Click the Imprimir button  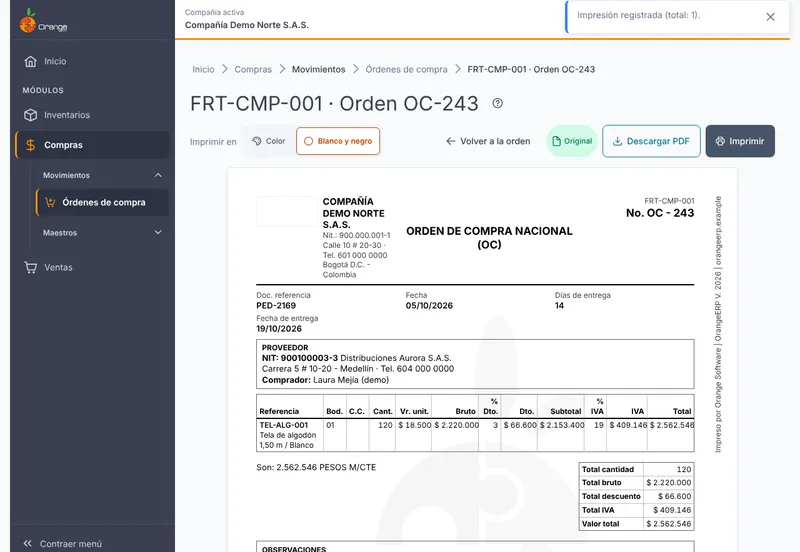(740, 141)
